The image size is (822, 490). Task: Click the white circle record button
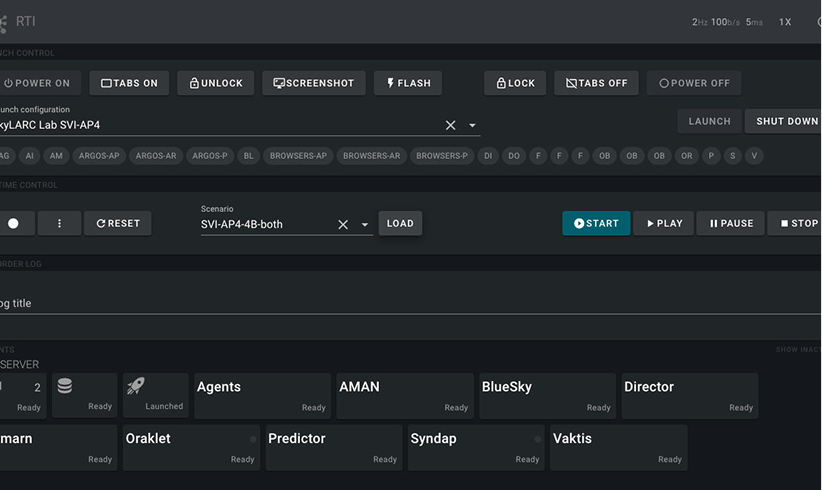tap(14, 223)
